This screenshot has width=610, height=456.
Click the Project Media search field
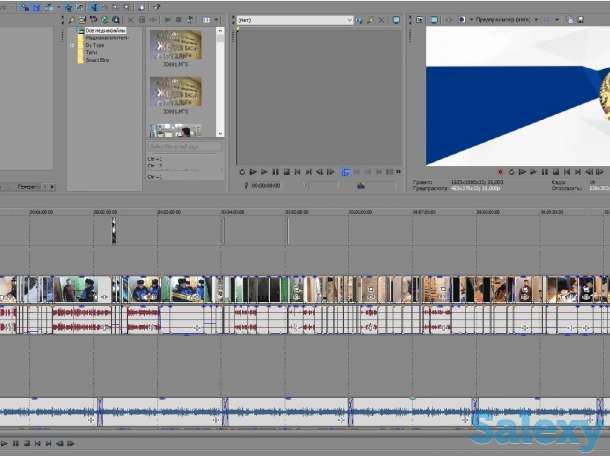coord(185,147)
